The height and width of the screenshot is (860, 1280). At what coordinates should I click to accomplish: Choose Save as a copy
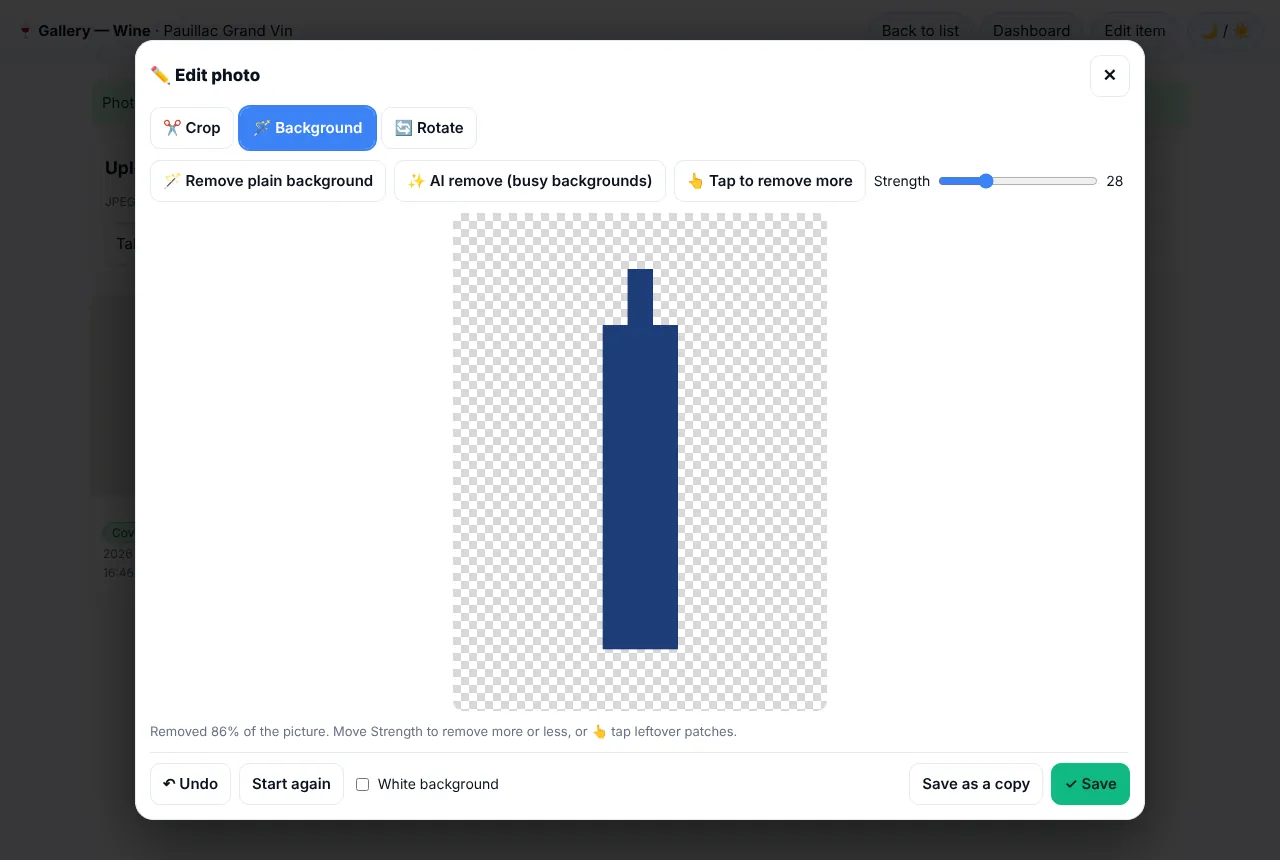point(976,784)
